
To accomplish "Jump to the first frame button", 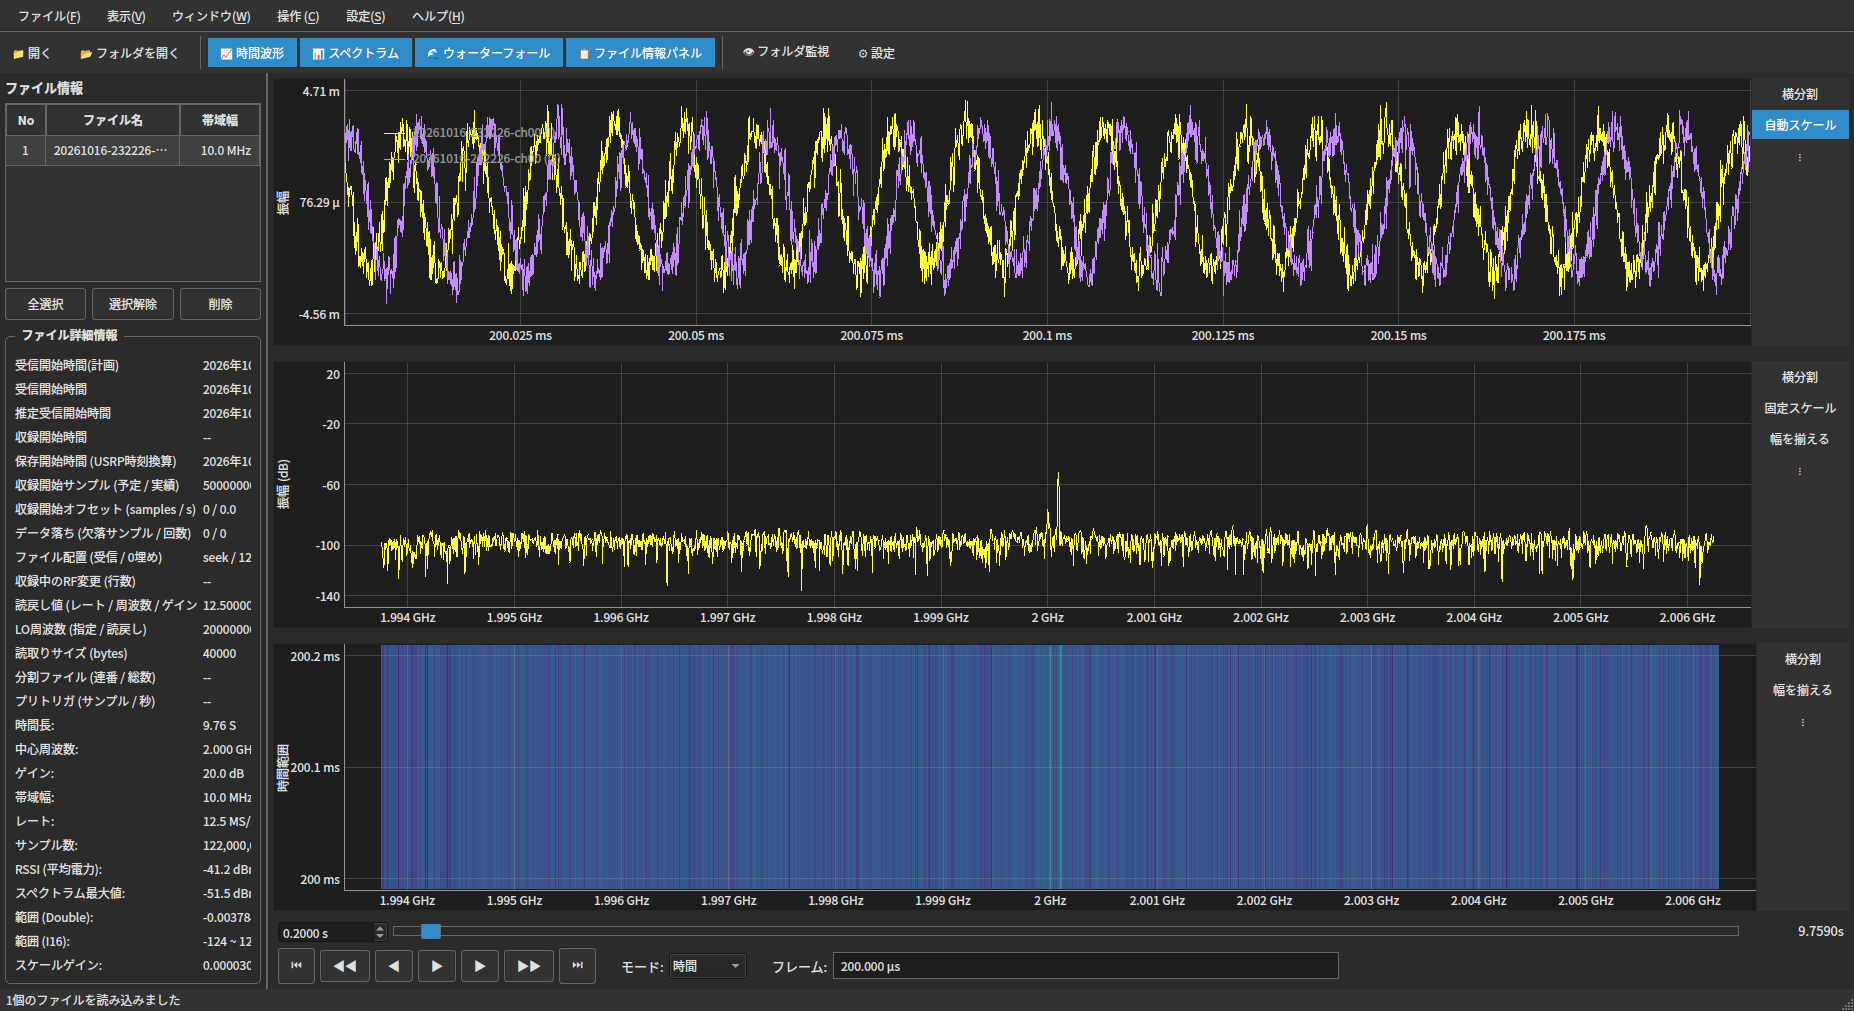I will 296,966.
